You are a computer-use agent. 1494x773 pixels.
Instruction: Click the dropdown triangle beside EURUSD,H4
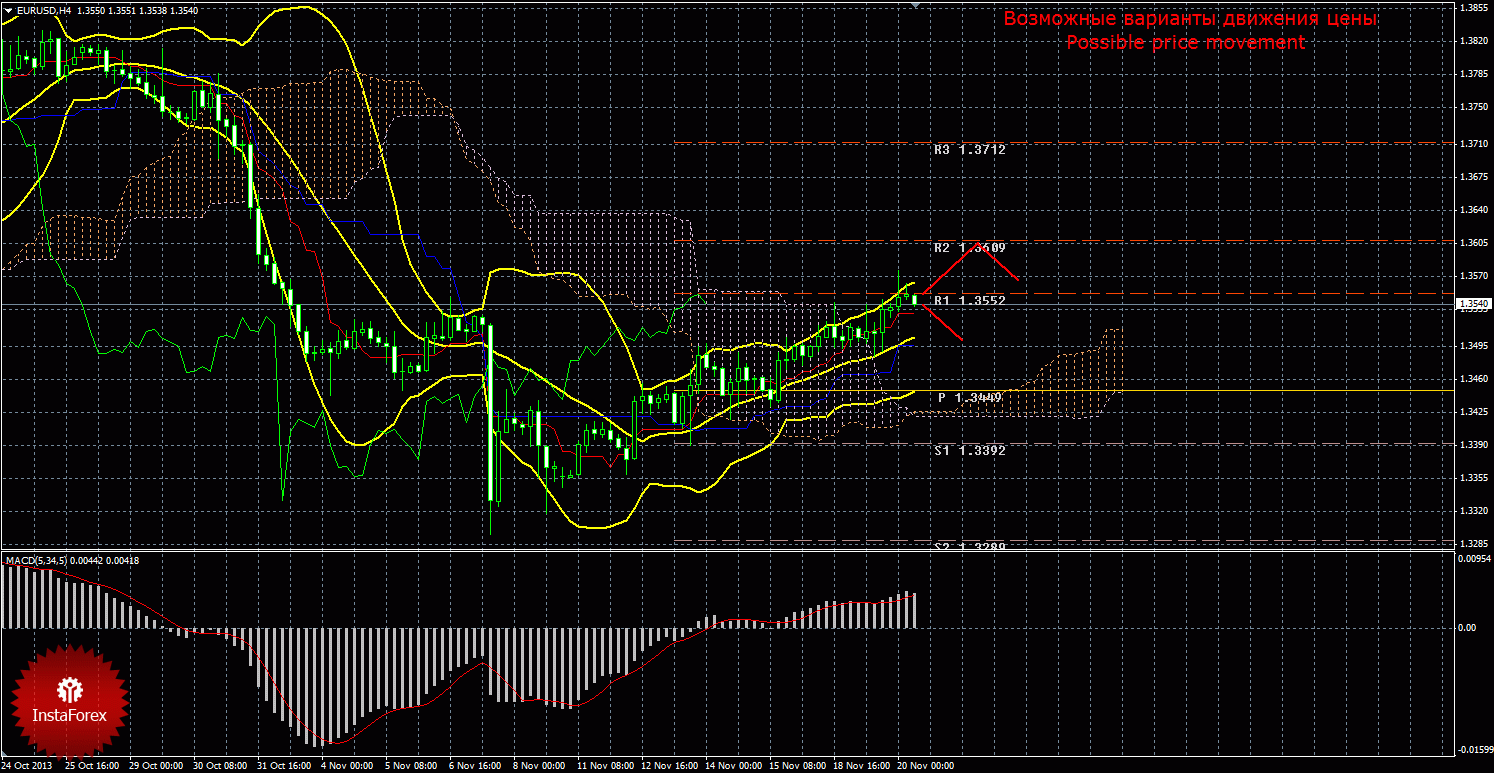click(6, 9)
